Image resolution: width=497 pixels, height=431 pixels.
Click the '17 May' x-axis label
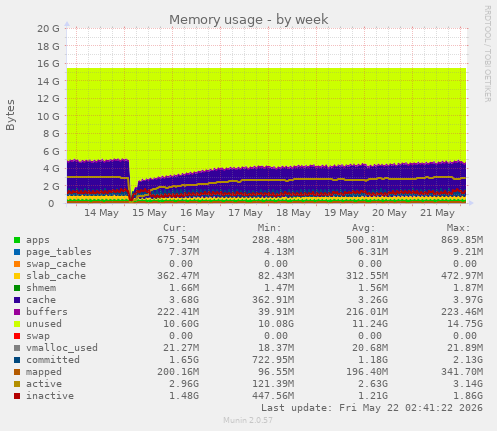[245, 213]
